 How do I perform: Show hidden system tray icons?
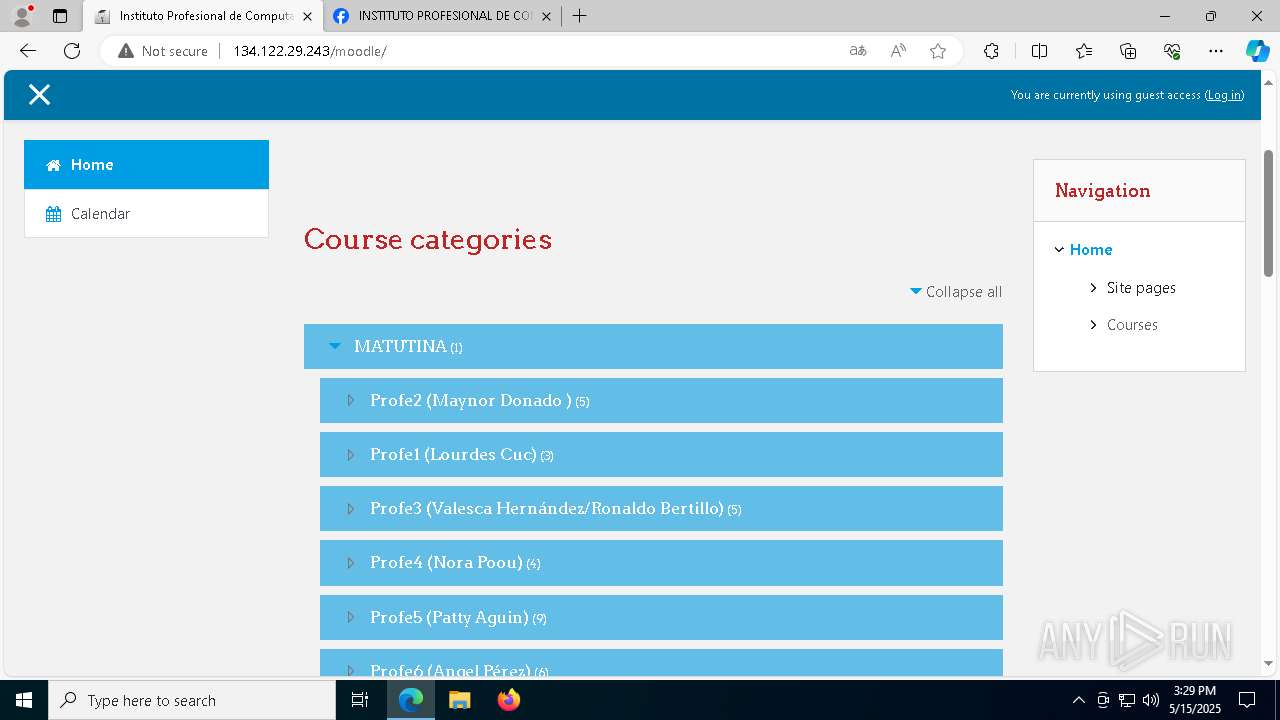click(x=1078, y=700)
